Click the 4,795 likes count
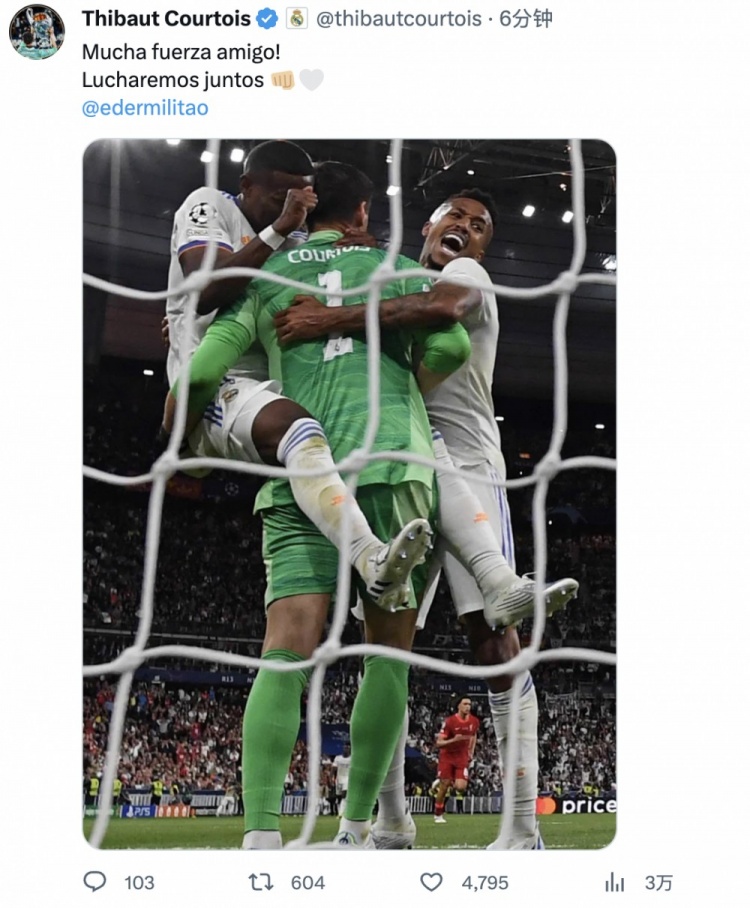This screenshot has width=750, height=908. tap(485, 883)
